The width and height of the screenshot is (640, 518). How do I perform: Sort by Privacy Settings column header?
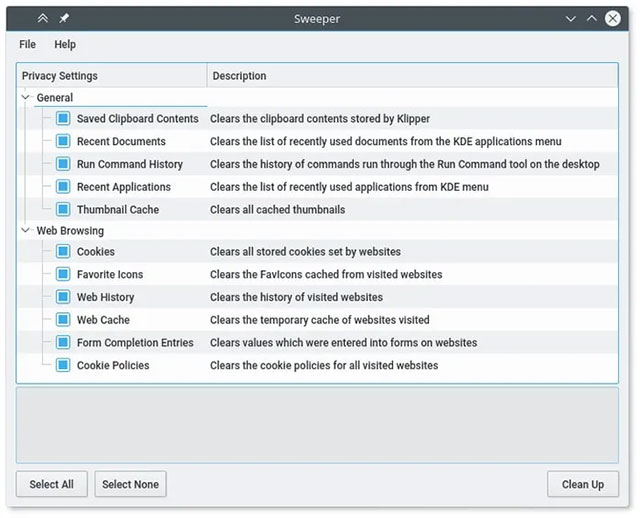[112, 76]
